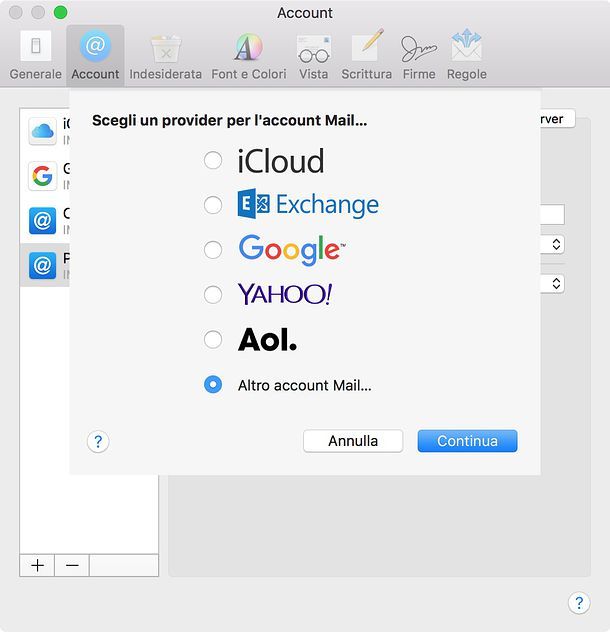
Task: Pick the Yahoo! radio button
Action: (x=213, y=295)
